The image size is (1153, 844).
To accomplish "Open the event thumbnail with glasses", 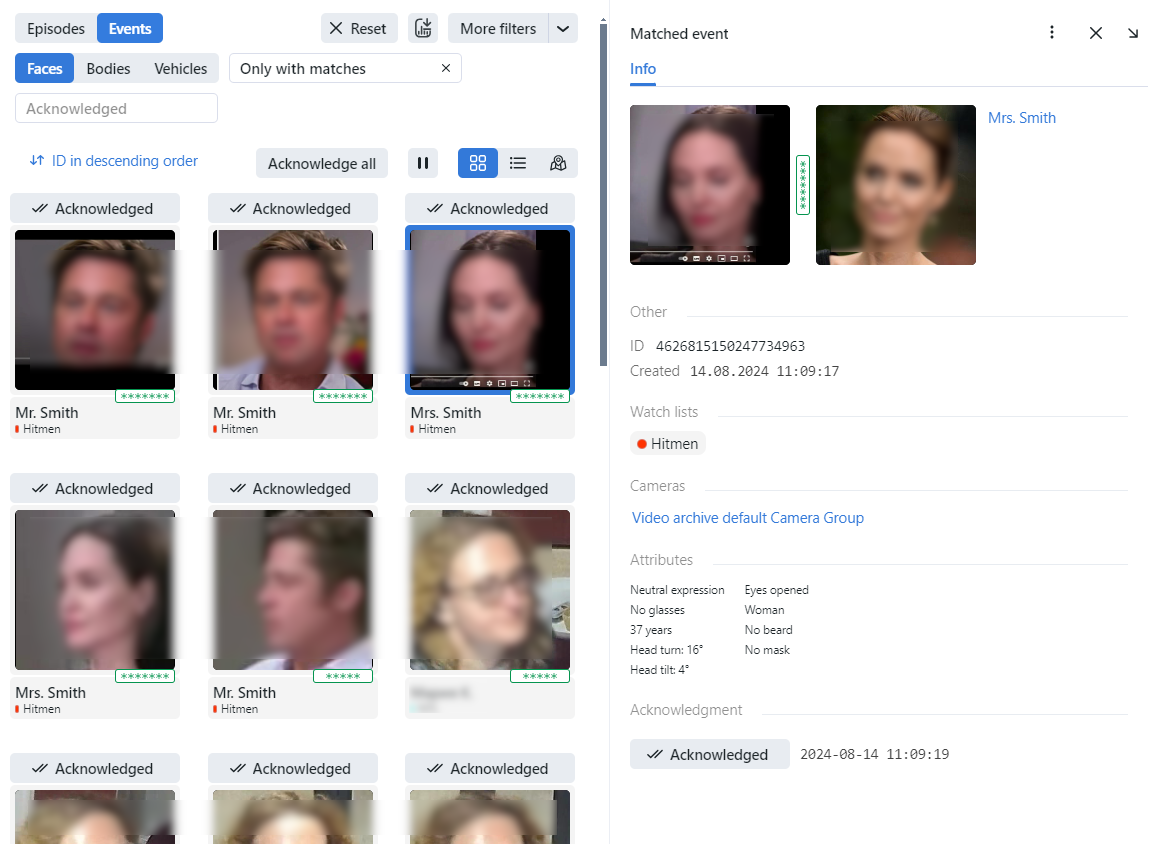I will [x=490, y=590].
